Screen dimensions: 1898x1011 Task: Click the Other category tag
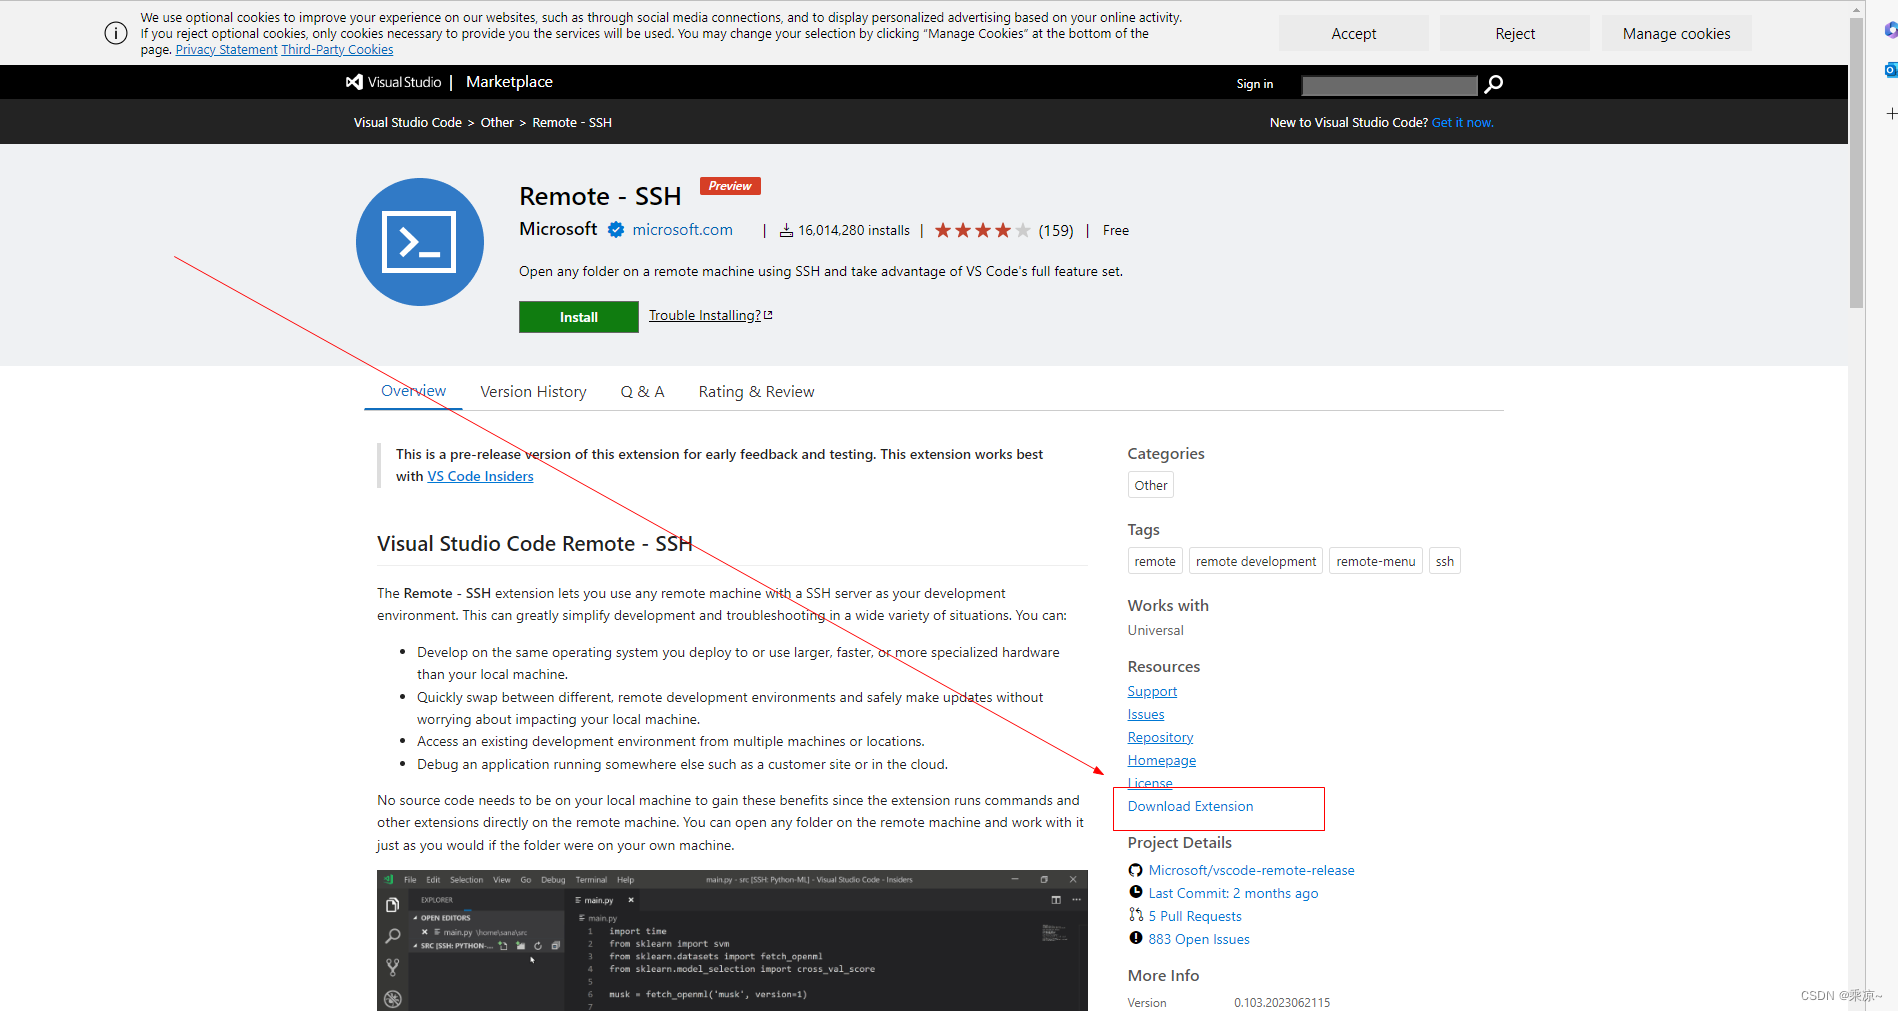click(1150, 485)
